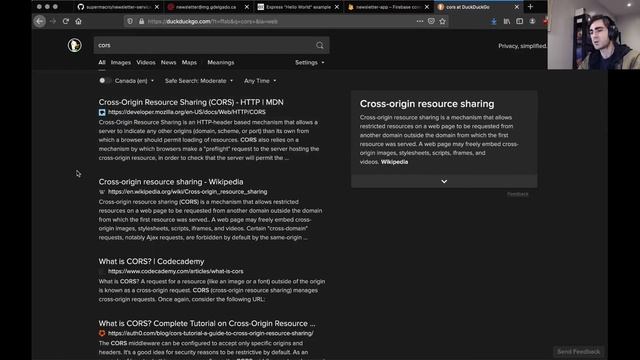The width and height of the screenshot is (640, 360).
Task: Open Safe Search: Moderate dropdown
Action: 199,81
